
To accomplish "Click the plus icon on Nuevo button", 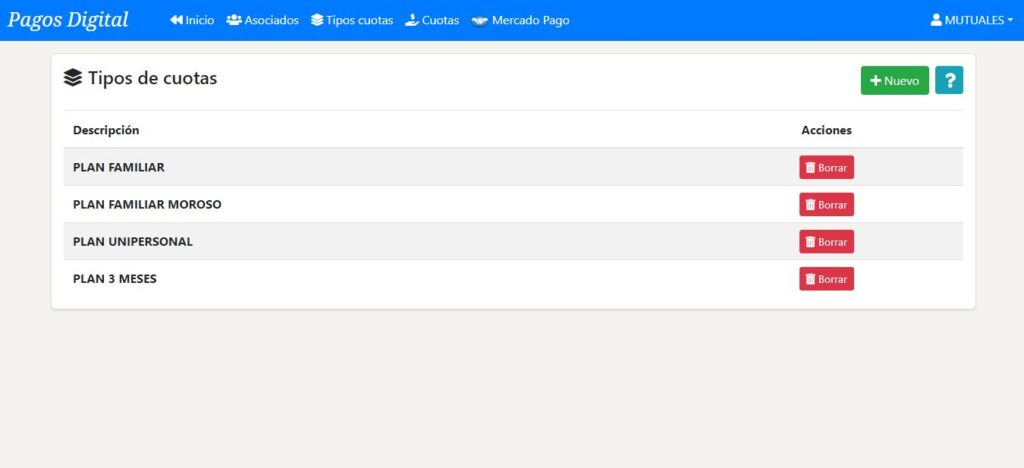I will point(875,81).
